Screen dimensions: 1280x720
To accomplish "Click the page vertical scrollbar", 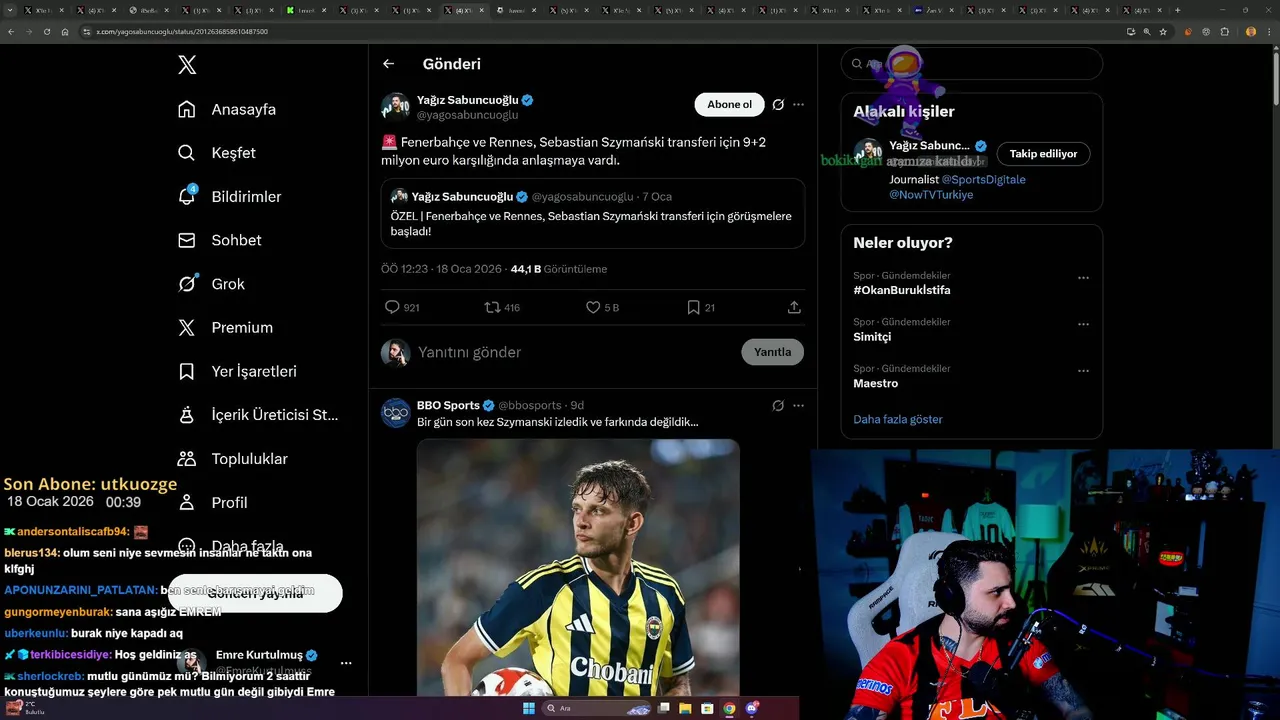I will (1275, 80).
